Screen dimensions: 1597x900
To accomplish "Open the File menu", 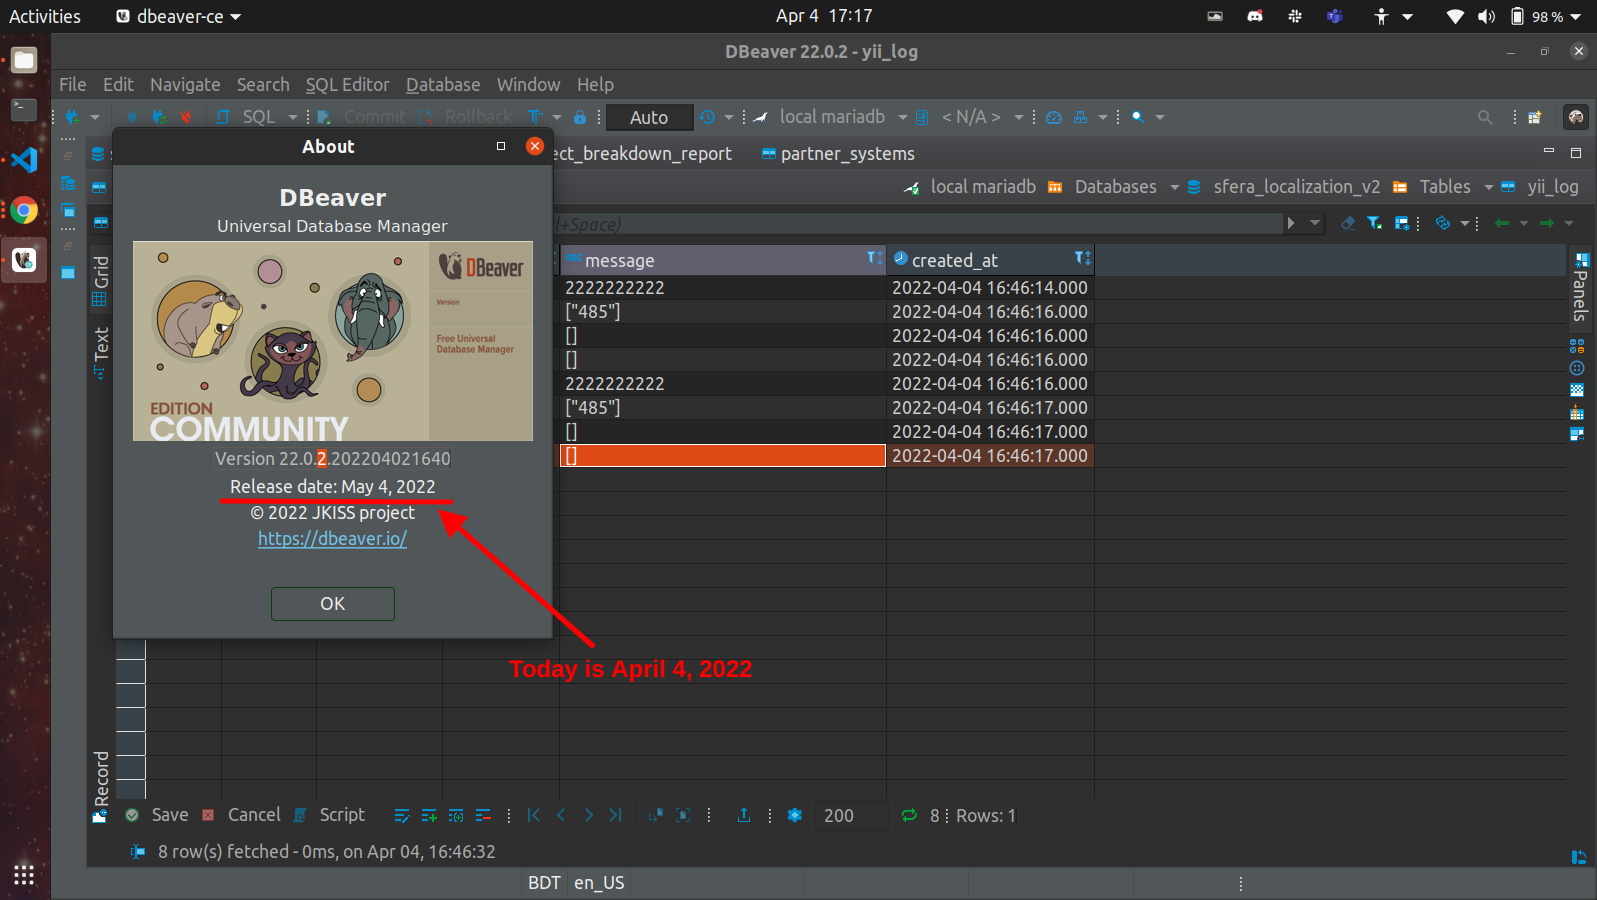I will tap(73, 85).
